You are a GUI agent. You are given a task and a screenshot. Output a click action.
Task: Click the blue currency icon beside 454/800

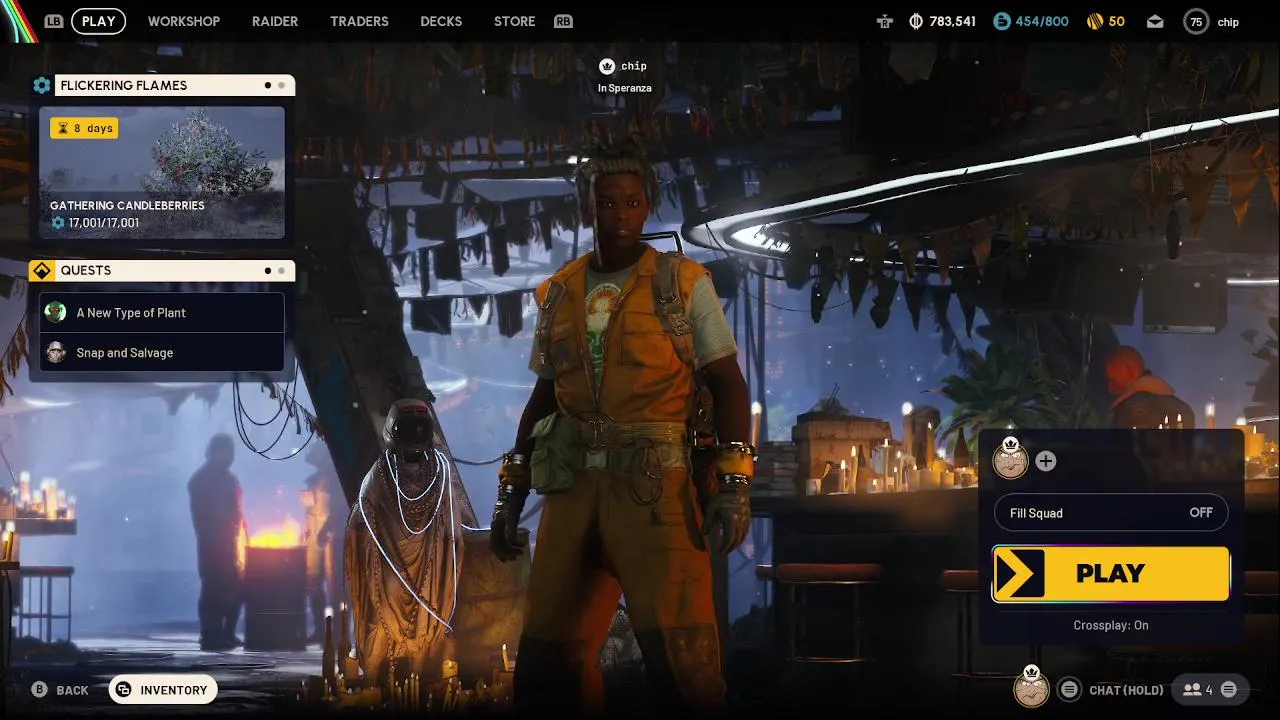tap(1000, 21)
